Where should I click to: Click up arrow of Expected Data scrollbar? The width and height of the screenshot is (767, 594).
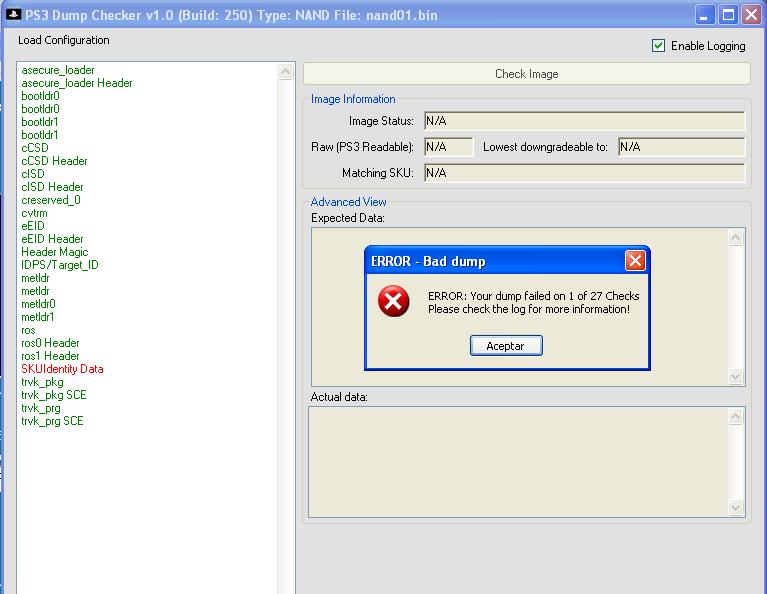point(736,238)
